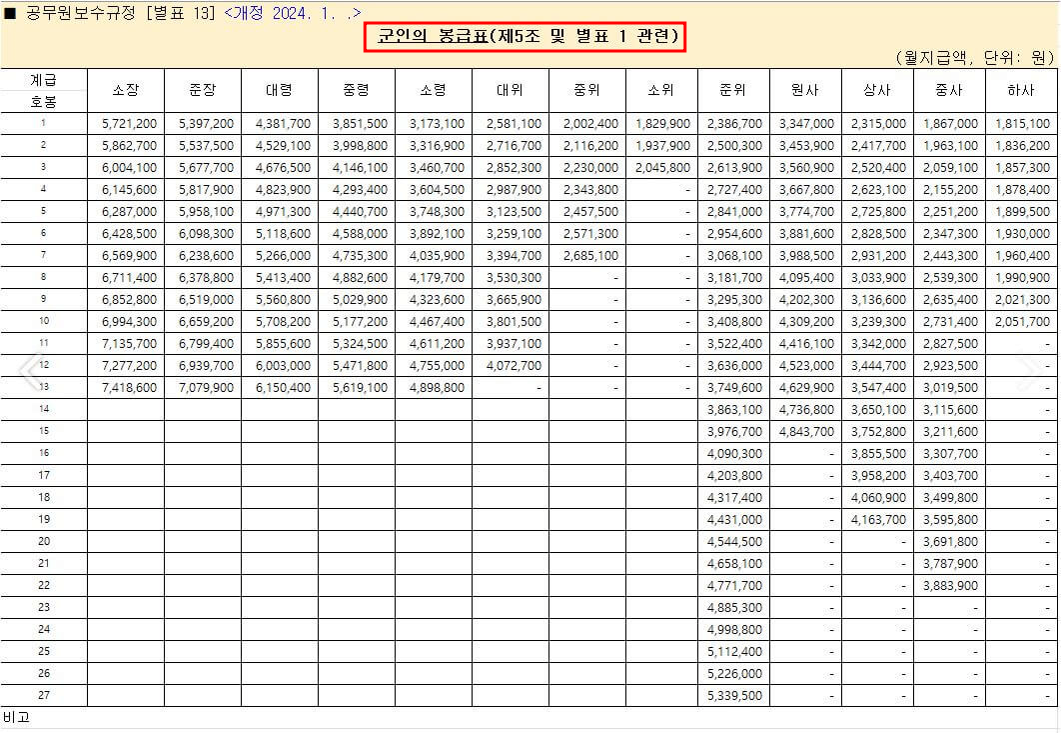Select the 소장 column header

[x=126, y=90]
